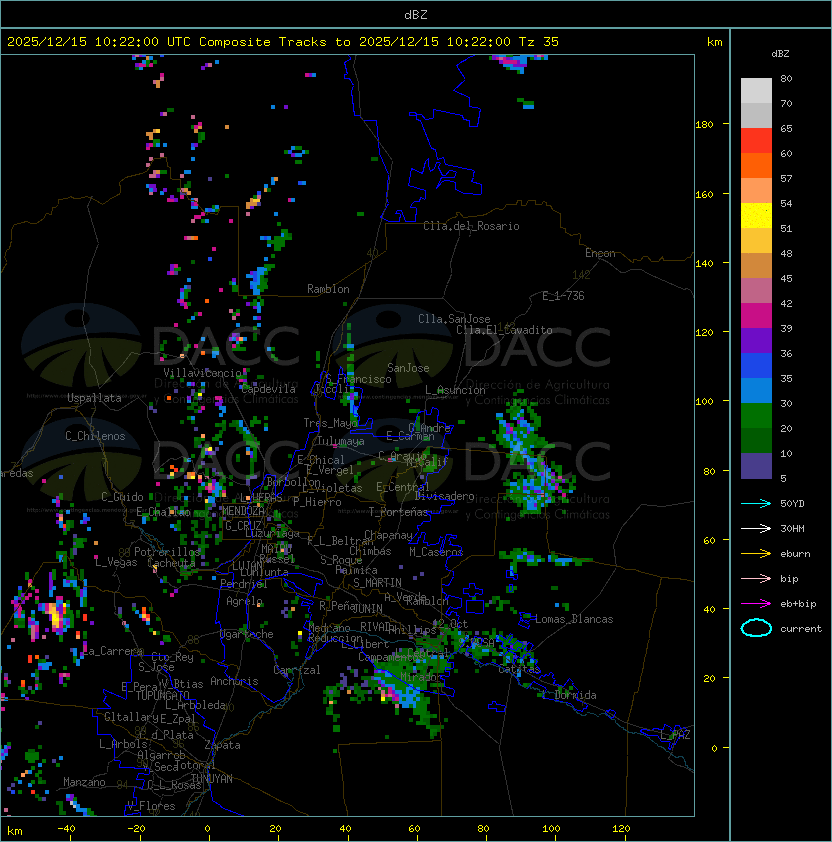Pick the red swatch in dBZ scale
This screenshot has width=832, height=842.
click(x=756, y=141)
